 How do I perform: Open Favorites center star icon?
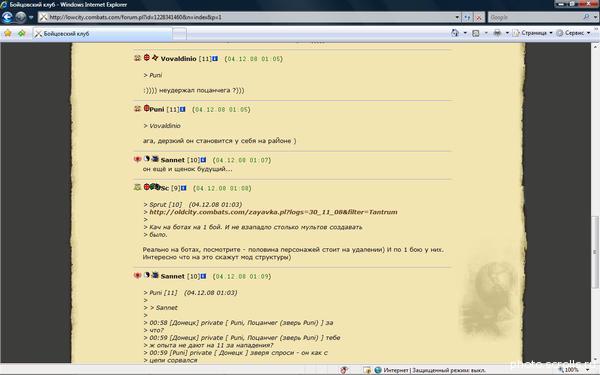8,33
